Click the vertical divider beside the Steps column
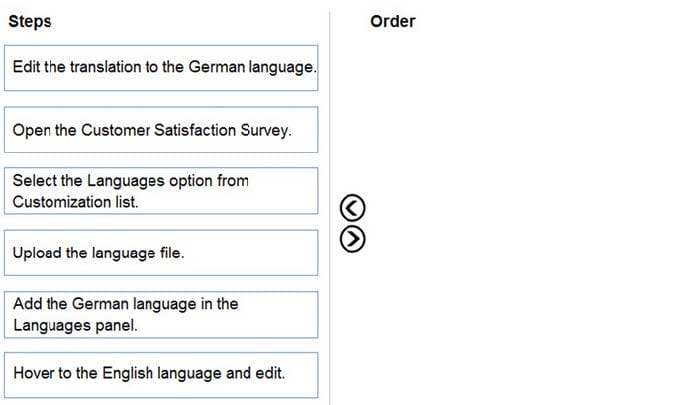This screenshot has height=405, width=693. [x=329, y=208]
